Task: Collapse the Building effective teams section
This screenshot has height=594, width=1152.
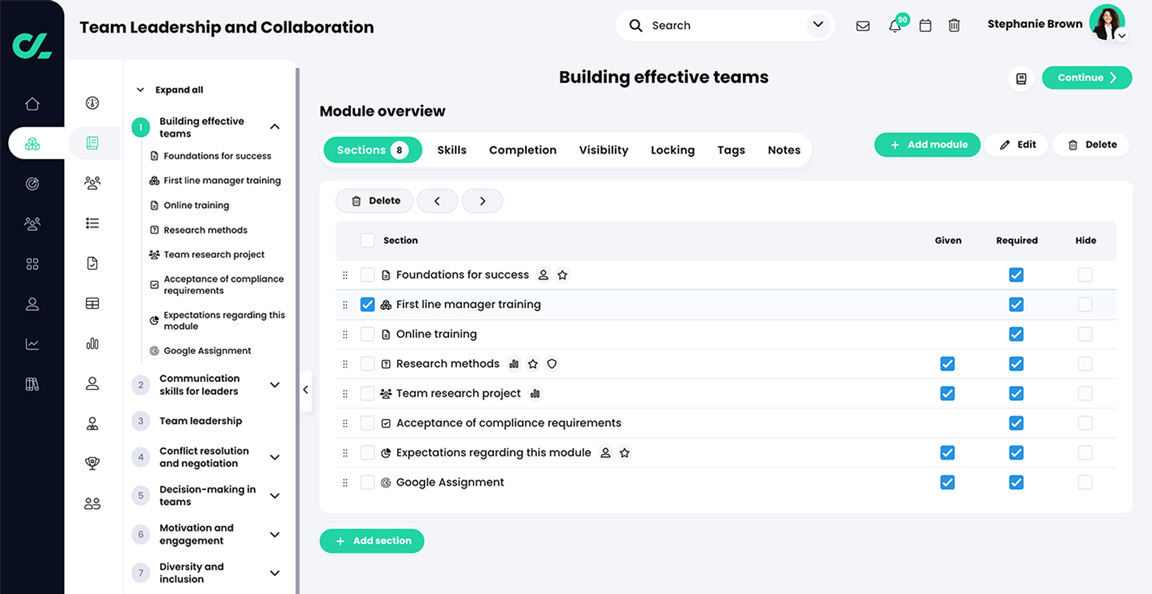Action: [x=275, y=127]
